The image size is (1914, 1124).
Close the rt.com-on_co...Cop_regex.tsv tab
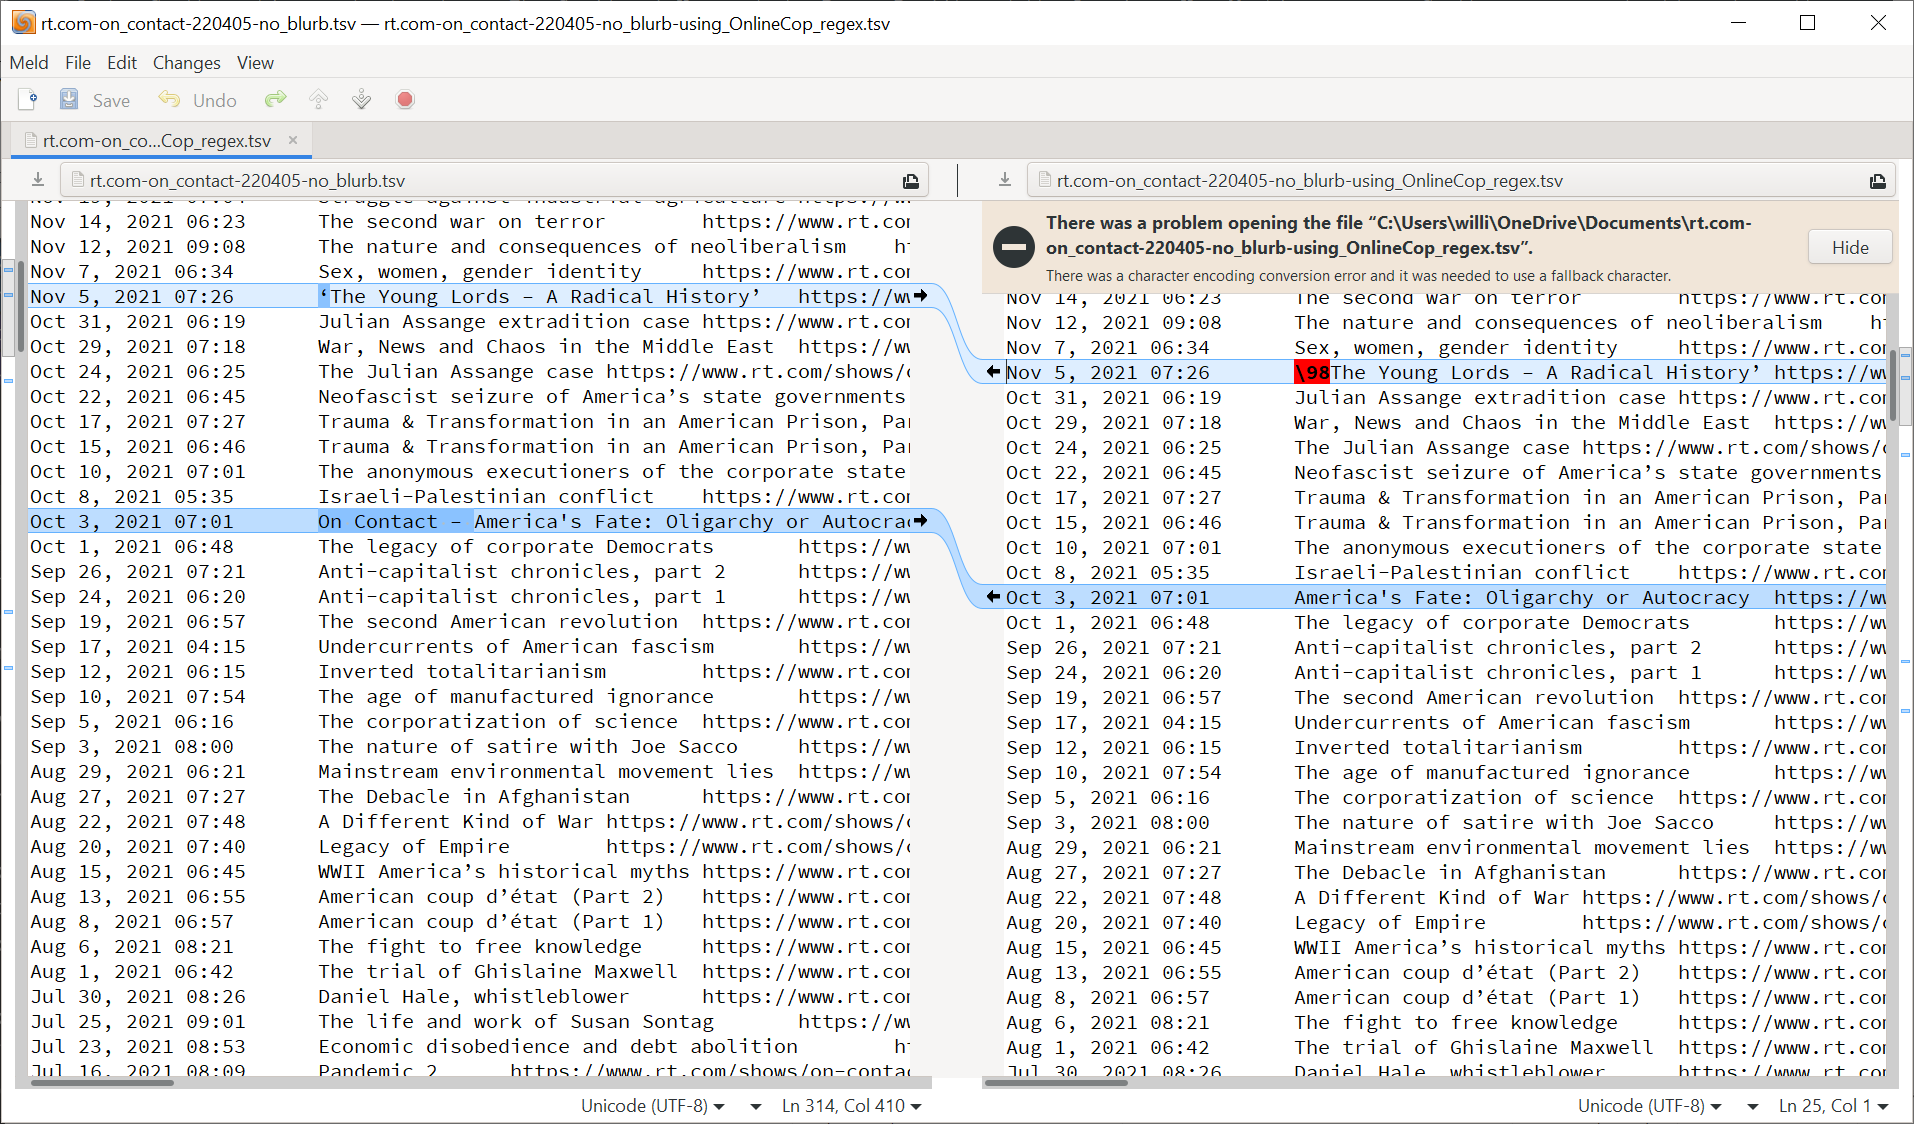pos(293,140)
